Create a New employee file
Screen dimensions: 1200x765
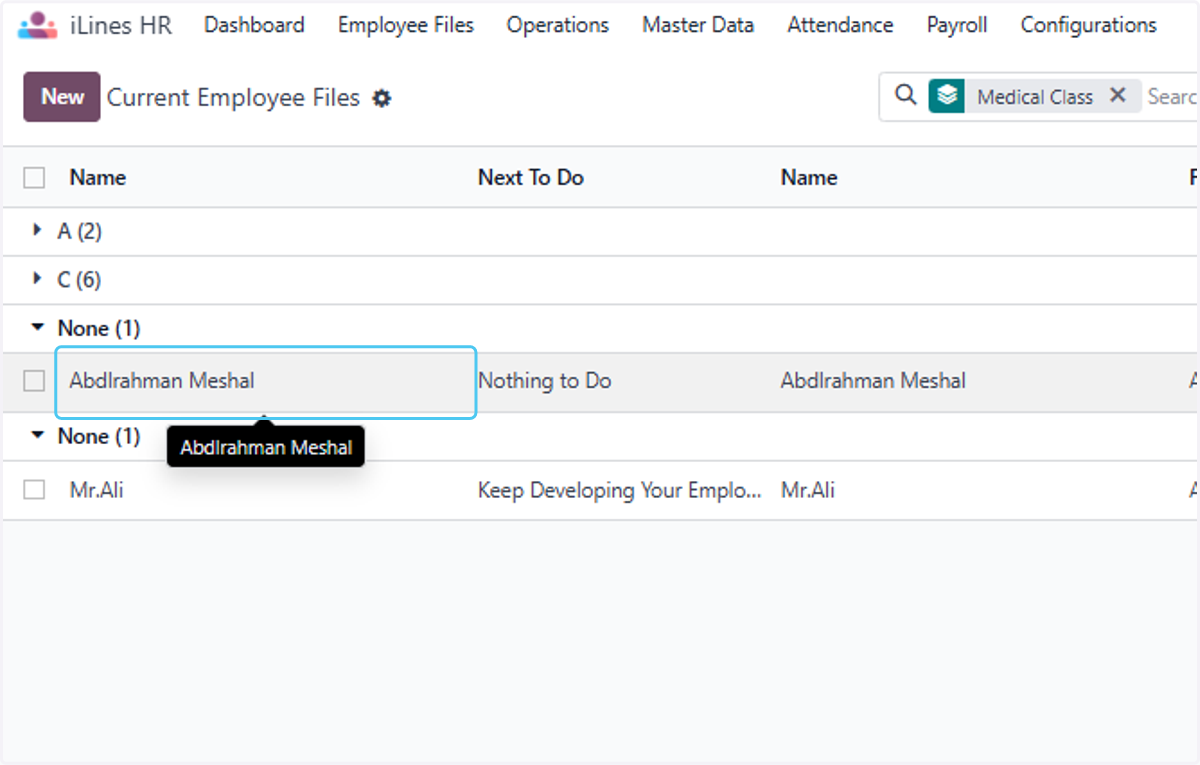tap(62, 97)
